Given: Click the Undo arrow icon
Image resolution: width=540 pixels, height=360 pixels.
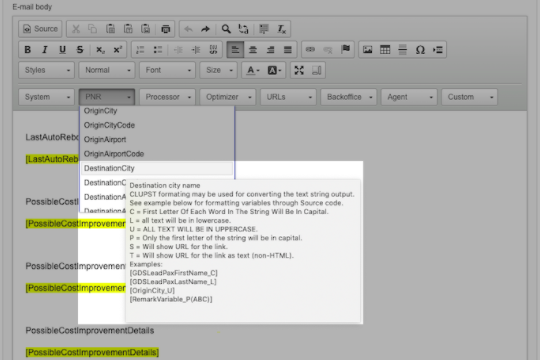Looking at the screenshot, I should [x=188, y=29].
